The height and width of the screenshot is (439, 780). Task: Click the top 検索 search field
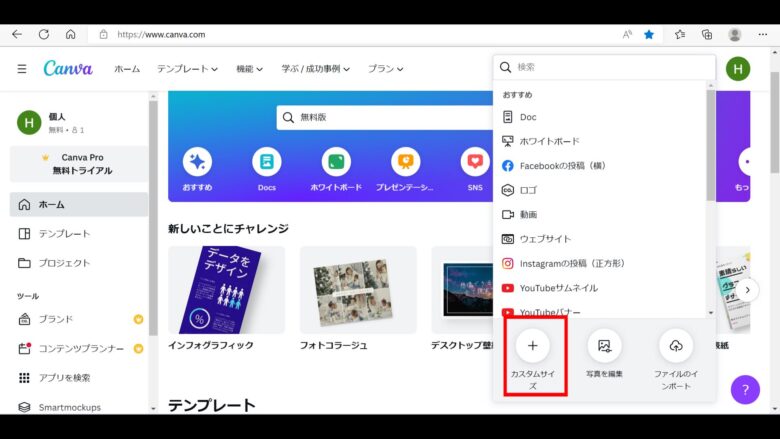(604, 67)
